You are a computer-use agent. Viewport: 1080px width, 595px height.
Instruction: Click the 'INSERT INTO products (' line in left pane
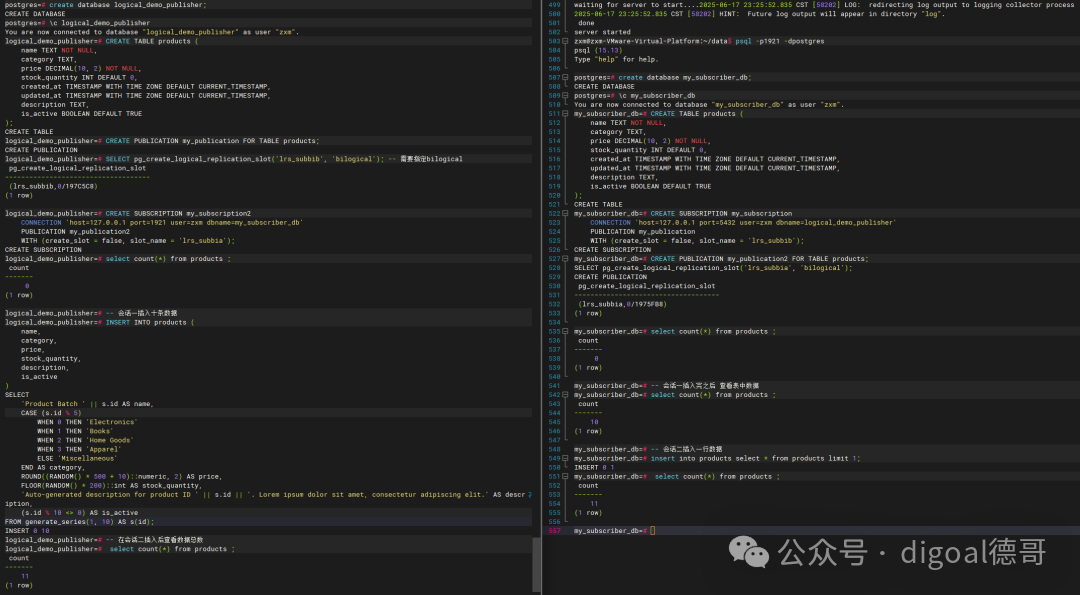[99, 322]
